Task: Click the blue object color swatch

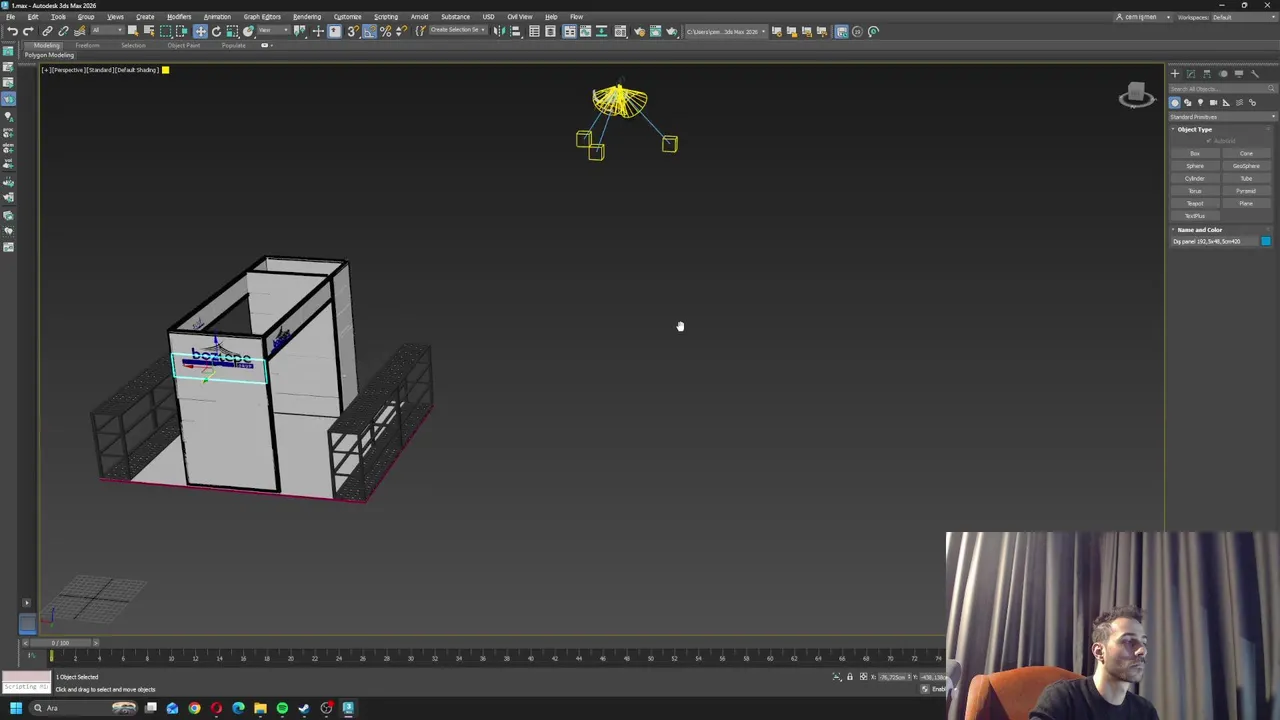Action: point(1266,242)
